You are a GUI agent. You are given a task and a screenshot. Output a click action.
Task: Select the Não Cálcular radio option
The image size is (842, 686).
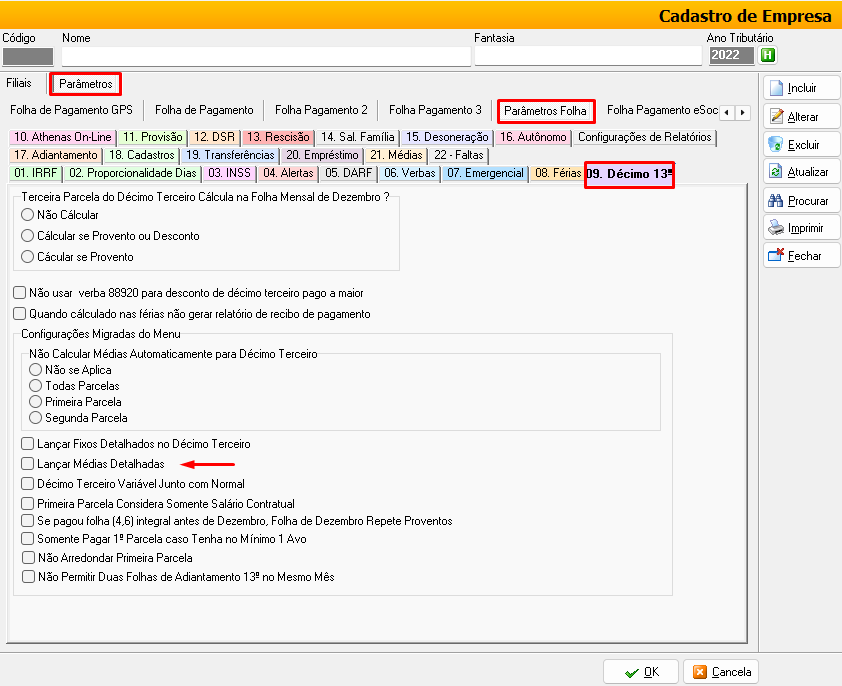[27, 215]
